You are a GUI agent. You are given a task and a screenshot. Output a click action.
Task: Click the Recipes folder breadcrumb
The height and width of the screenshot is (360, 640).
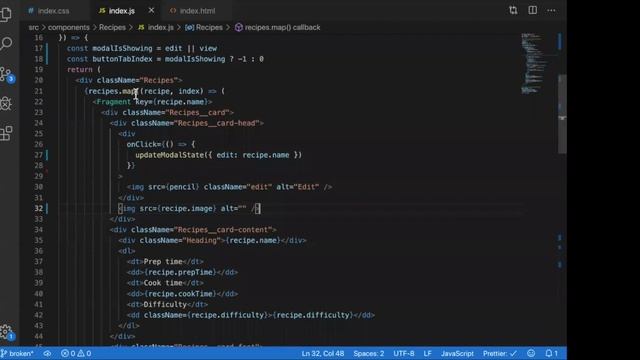pyautogui.click(x=112, y=27)
